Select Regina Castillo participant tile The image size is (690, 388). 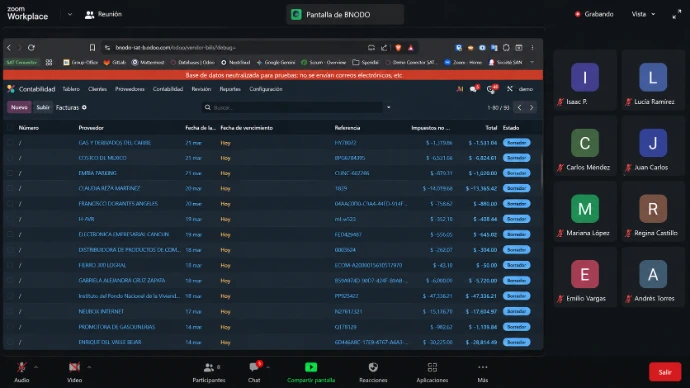[653, 212]
